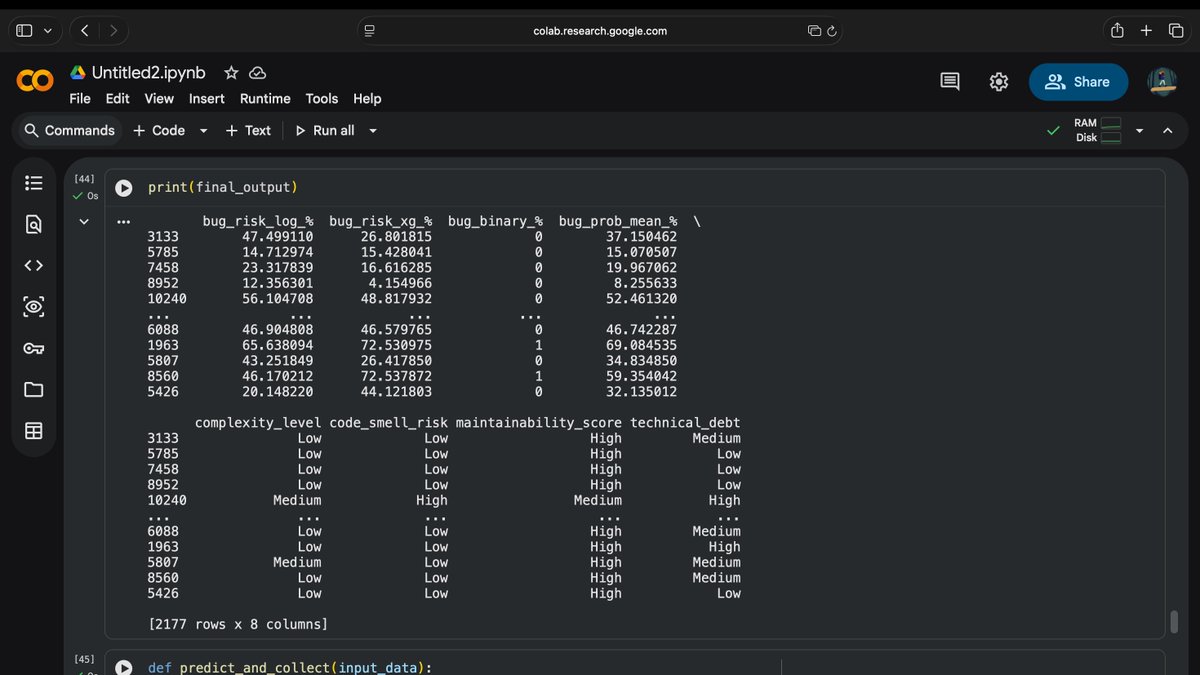Click the value 69.084535 in output
This screenshot has height=675, width=1200.
click(642, 345)
